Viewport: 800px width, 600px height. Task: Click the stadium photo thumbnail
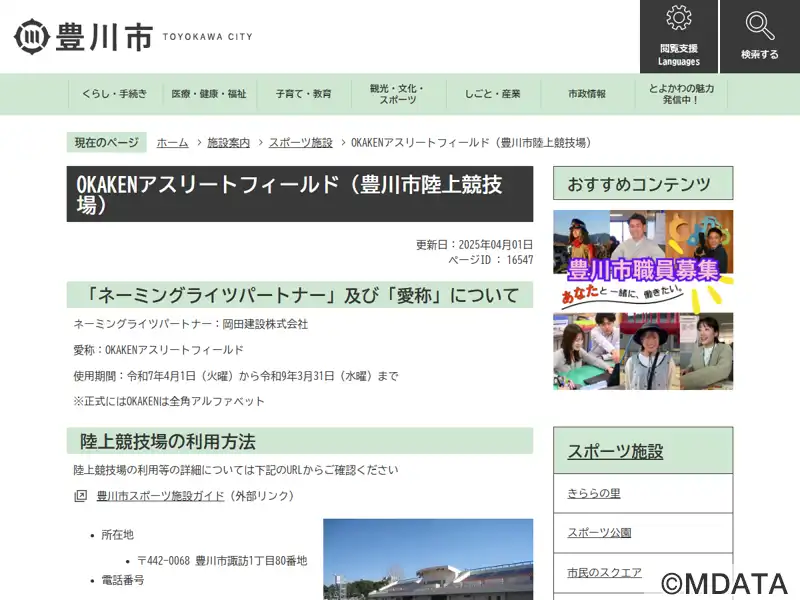[428, 559]
